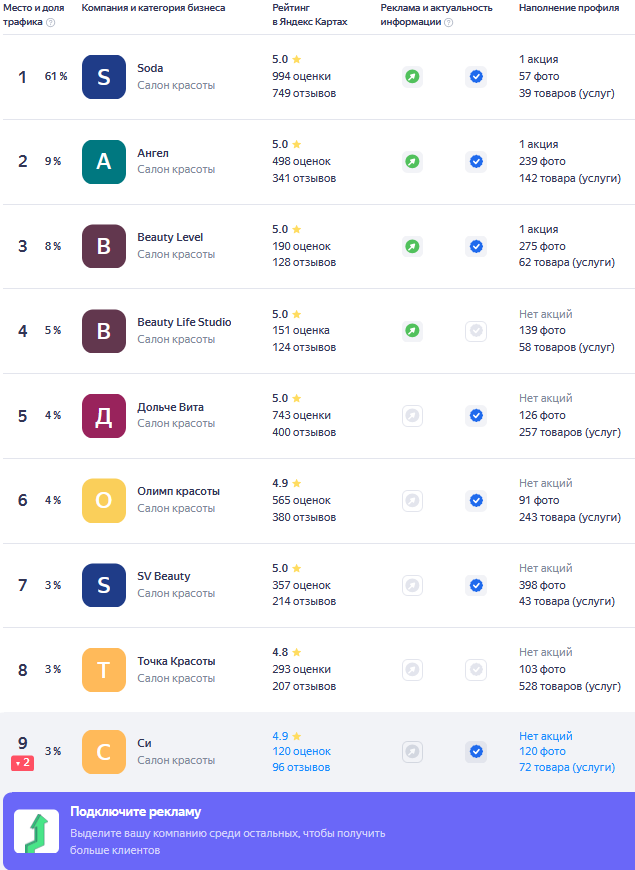Click company name 'Ангел'
Image resolution: width=635 pixels, height=870 pixels.
(153, 153)
